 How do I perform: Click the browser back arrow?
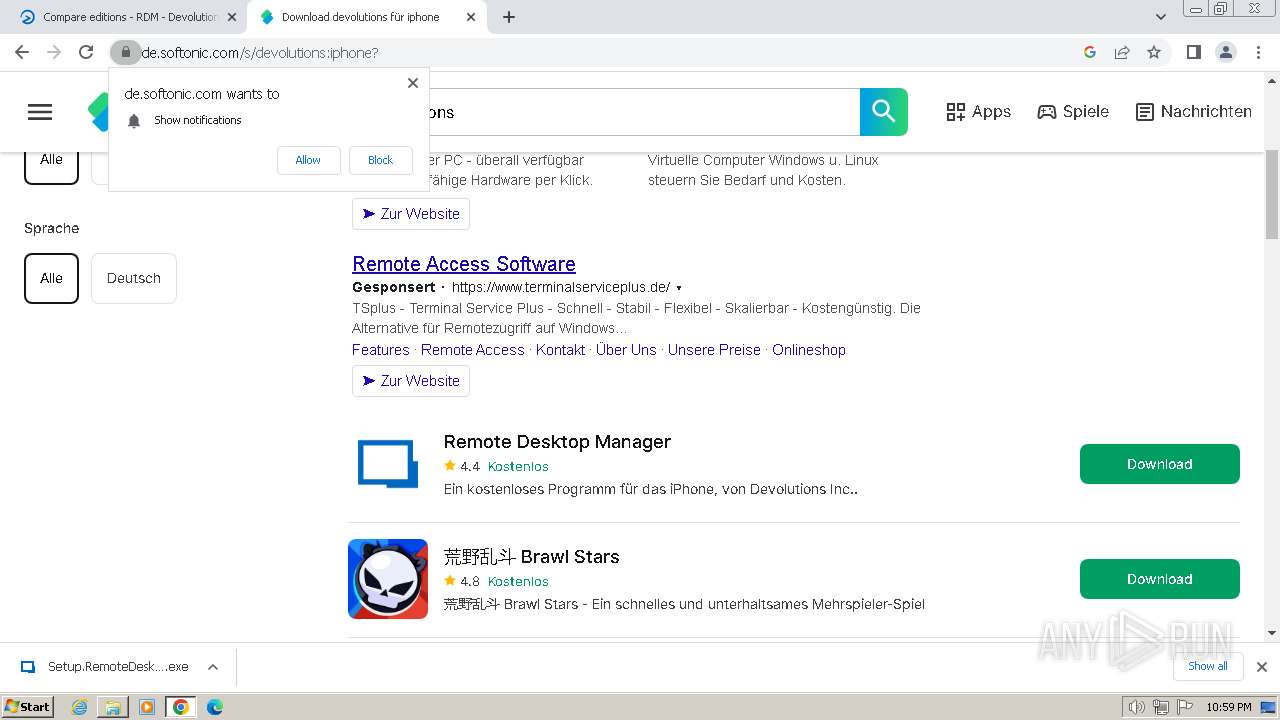tap(22, 52)
